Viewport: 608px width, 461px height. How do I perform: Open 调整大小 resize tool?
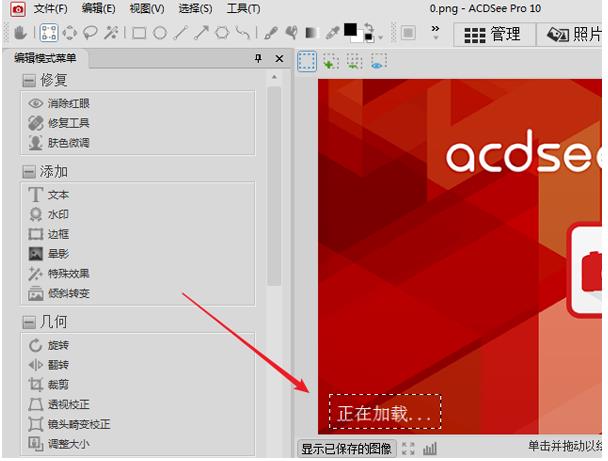coord(59,444)
